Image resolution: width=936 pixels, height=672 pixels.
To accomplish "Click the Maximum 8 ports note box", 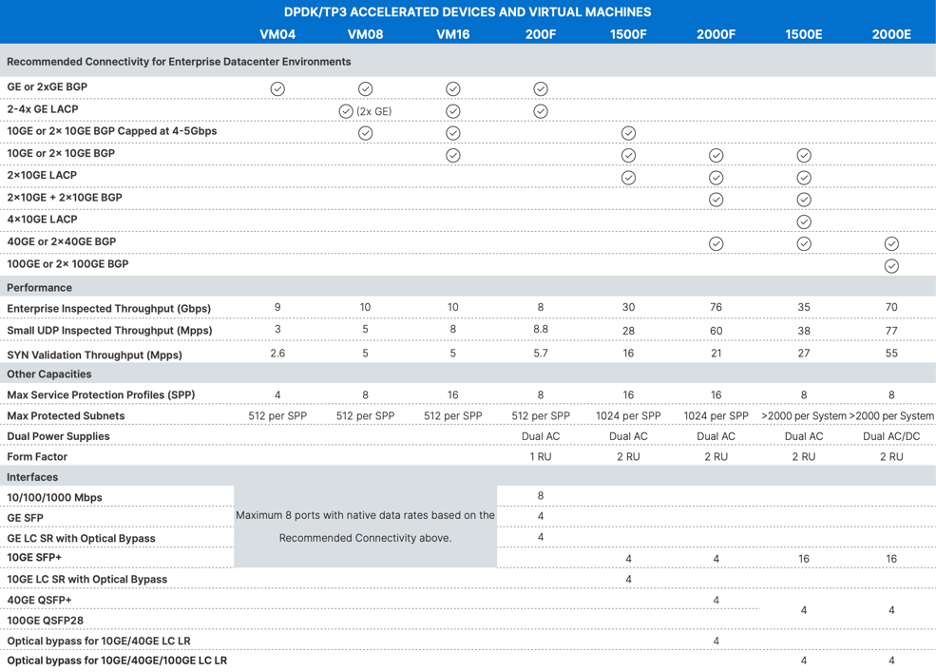I will coord(365,526).
